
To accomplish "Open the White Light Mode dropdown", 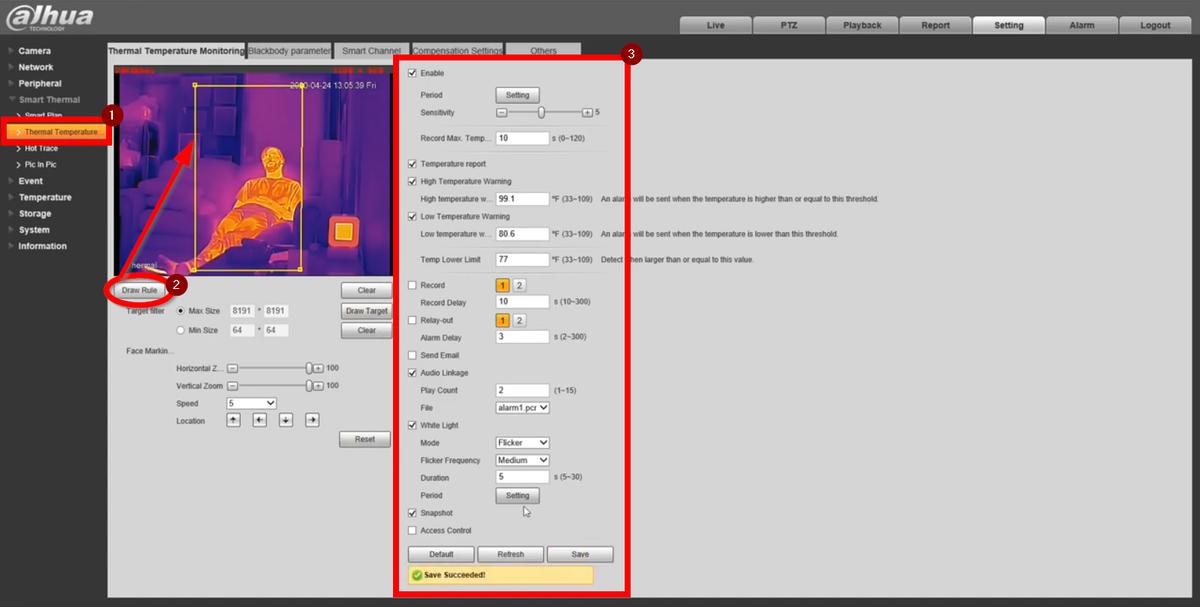I will coord(523,443).
